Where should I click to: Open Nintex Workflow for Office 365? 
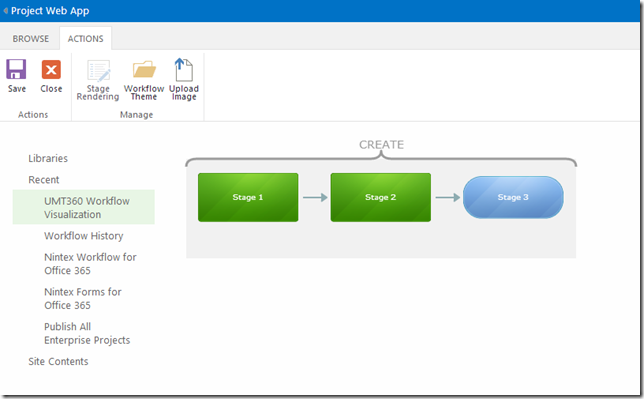pyautogui.click(x=90, y=263)
